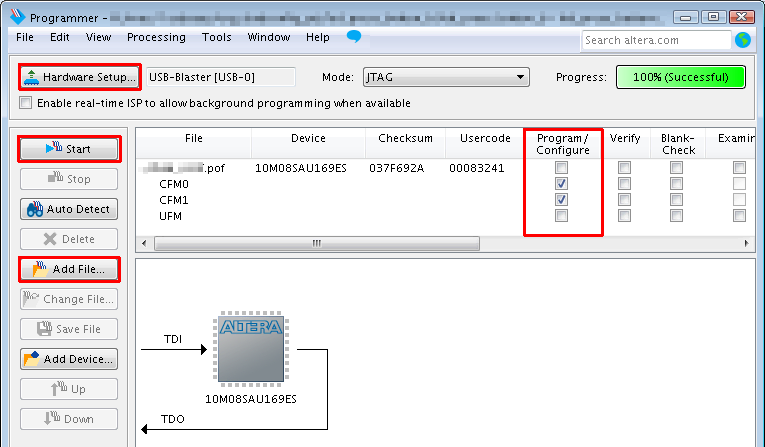Click the globe icon beside search box

[742, 40]
